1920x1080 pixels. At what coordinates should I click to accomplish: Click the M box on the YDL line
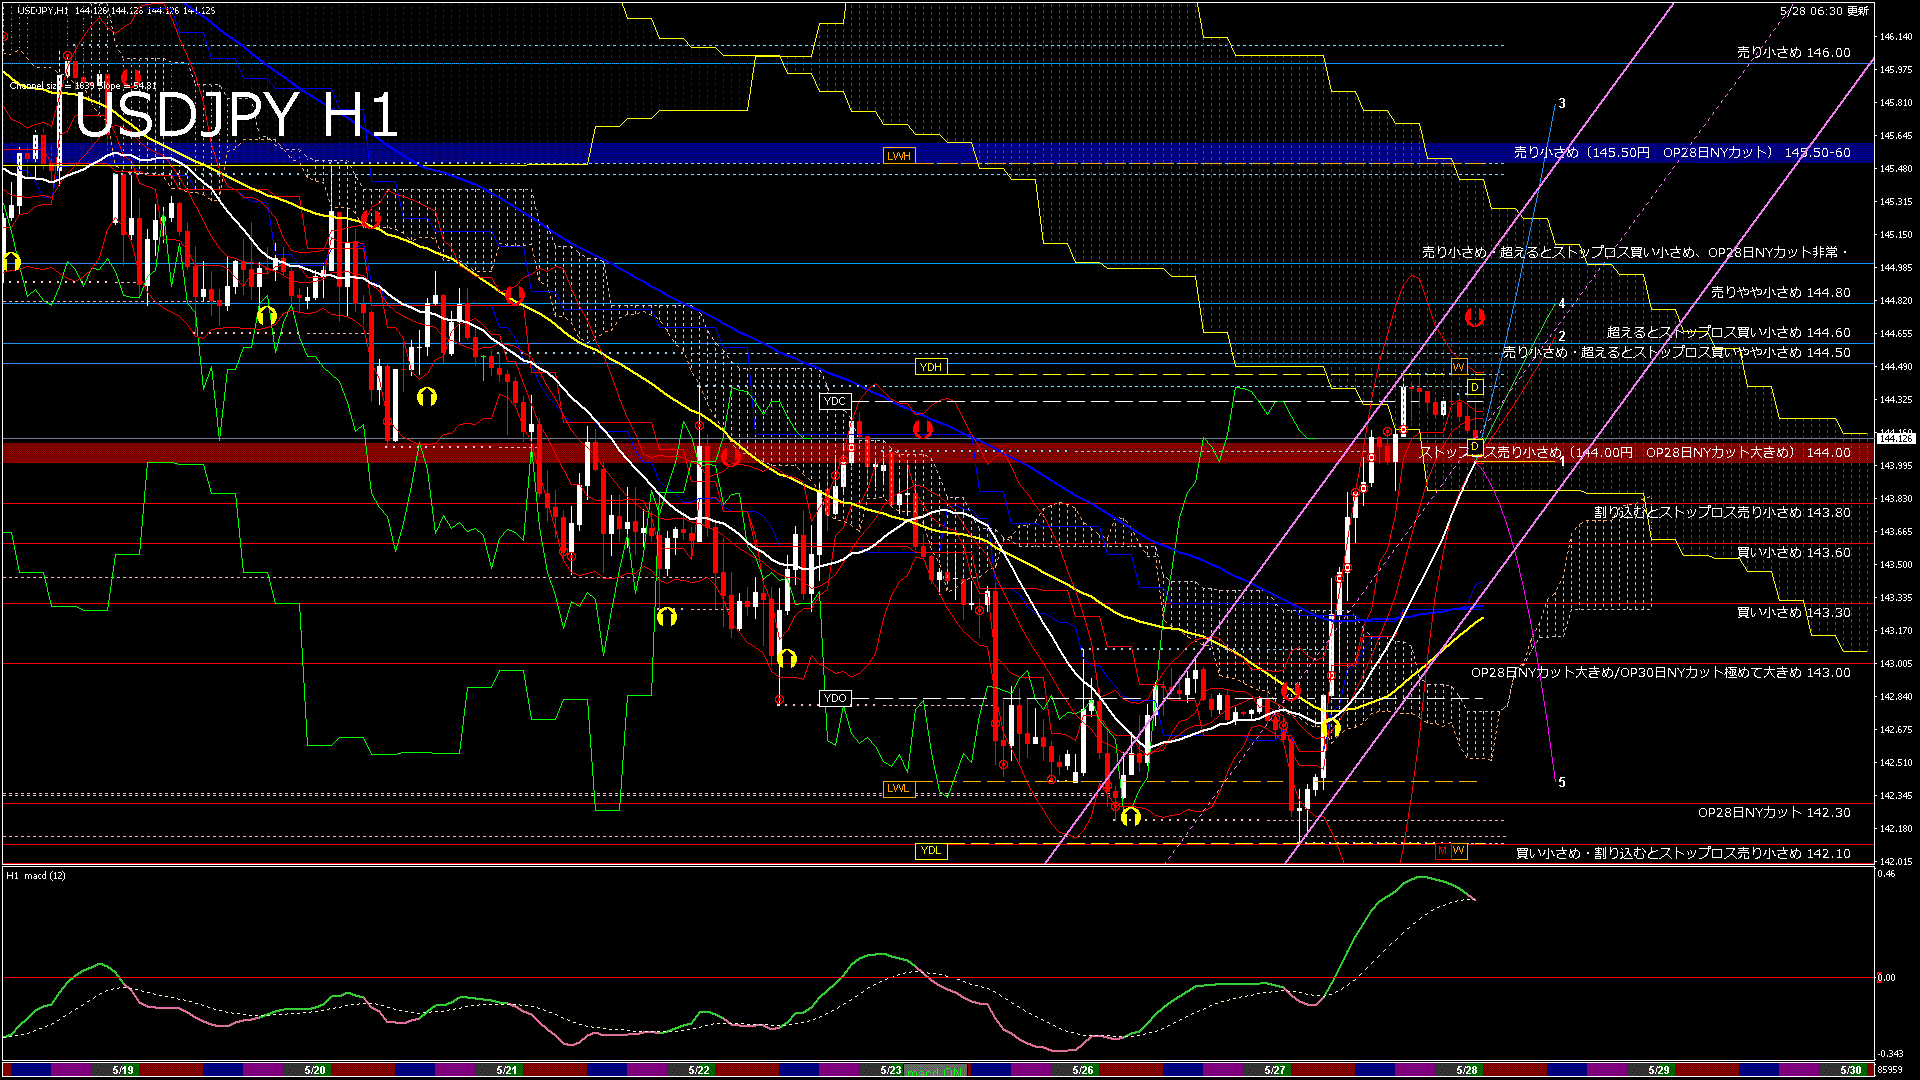(1442, 851)
